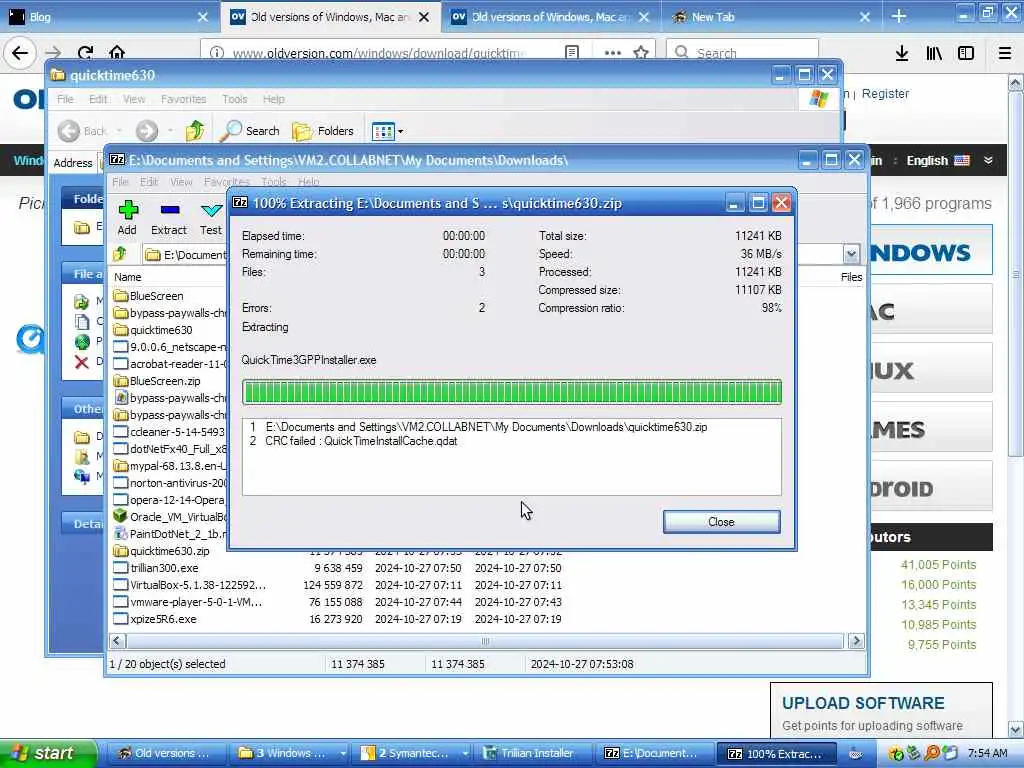Open File menu in quicktime630 Explorer
The width and height of the screenshot is (1024, 768).
tap(65, 99)
